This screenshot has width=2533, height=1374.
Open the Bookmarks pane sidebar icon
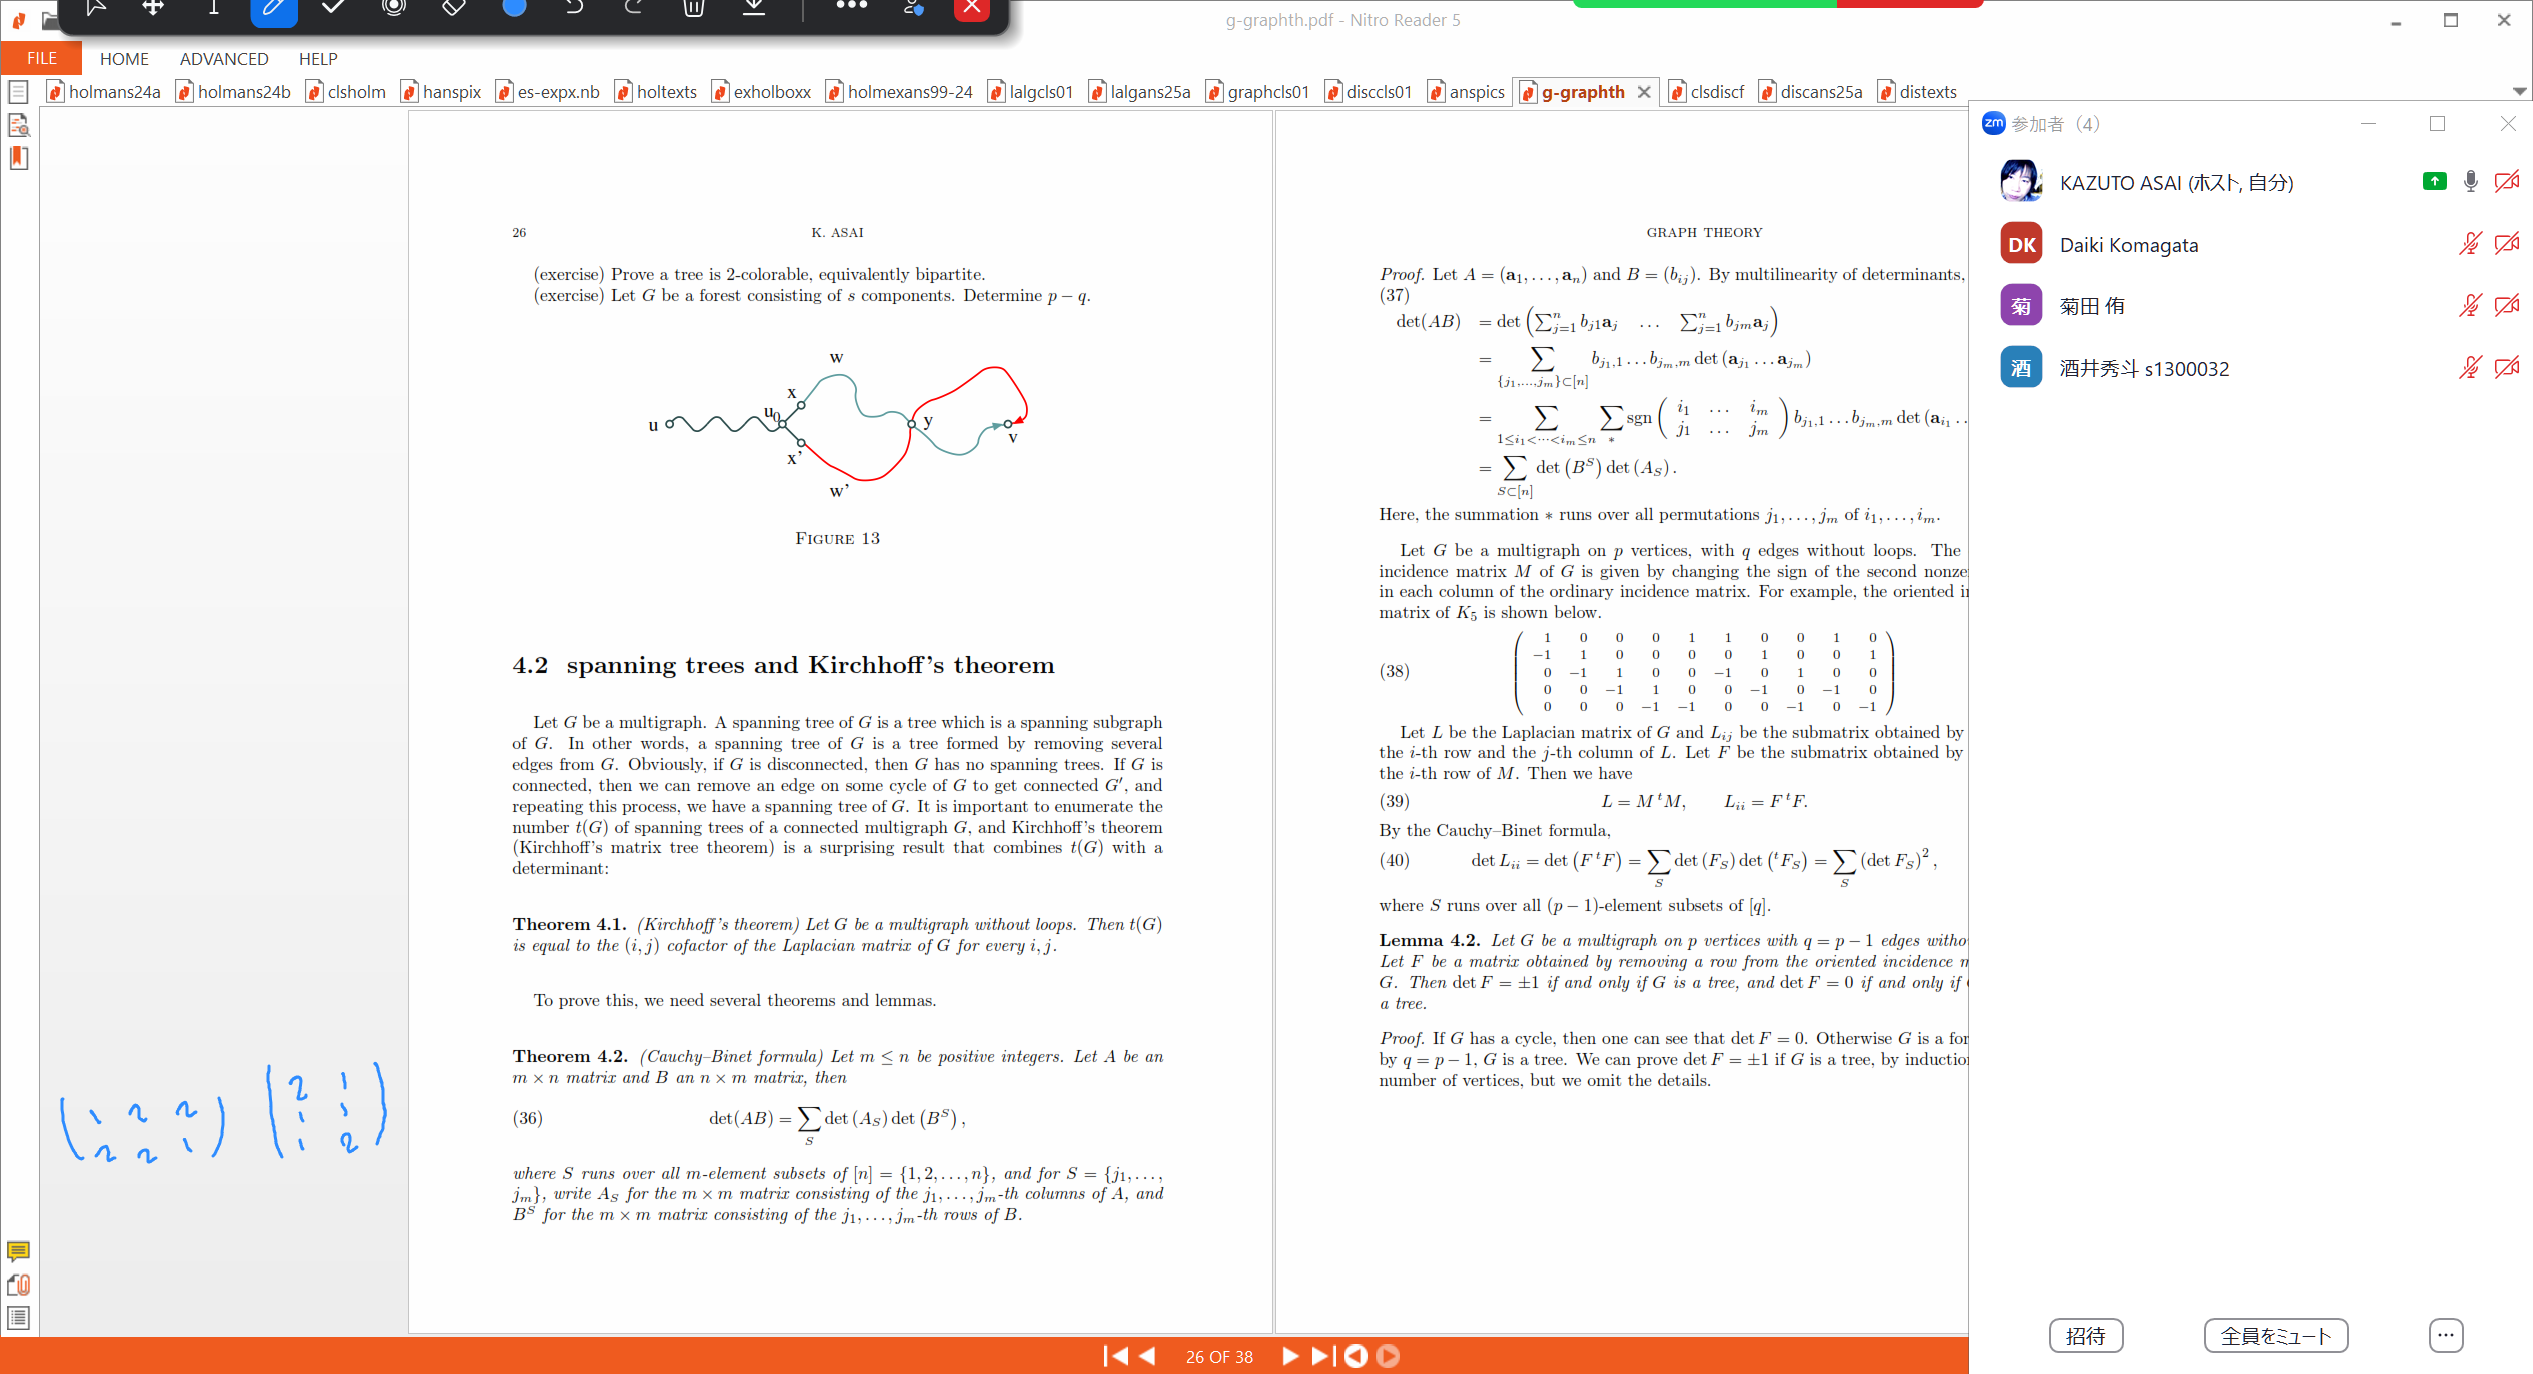click(18, 158)
